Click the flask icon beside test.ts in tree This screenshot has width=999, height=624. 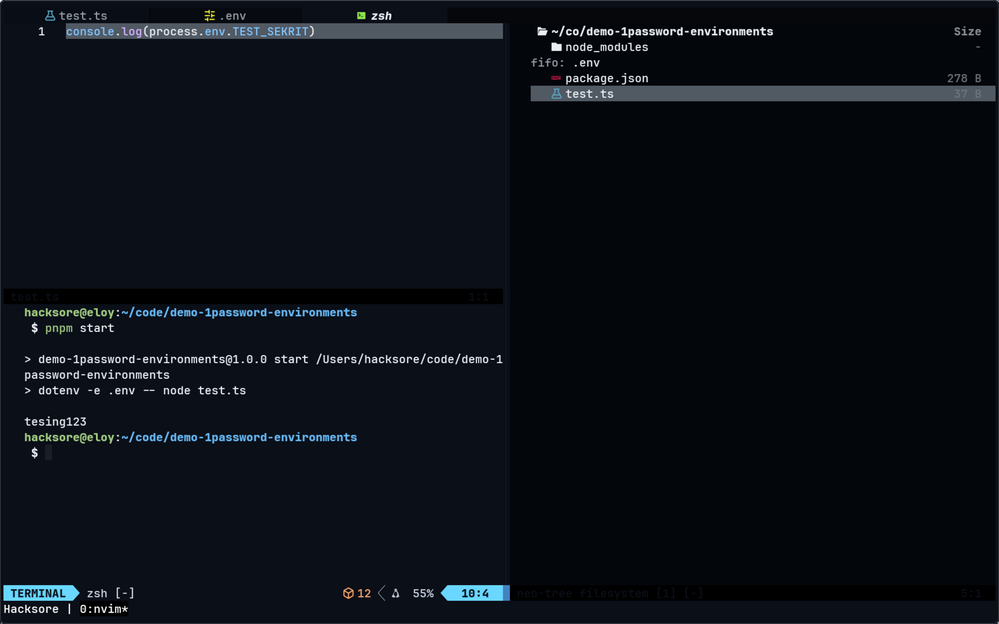(557, 94)
